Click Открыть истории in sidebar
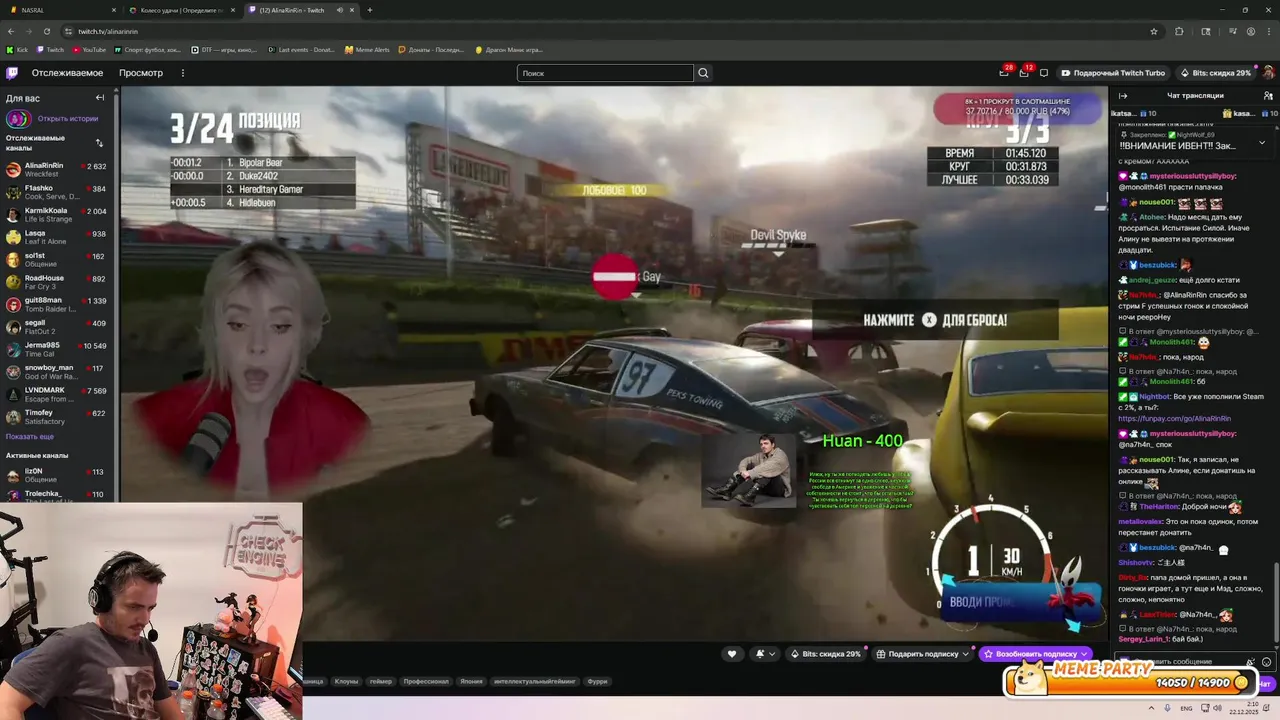 (68, 119)
